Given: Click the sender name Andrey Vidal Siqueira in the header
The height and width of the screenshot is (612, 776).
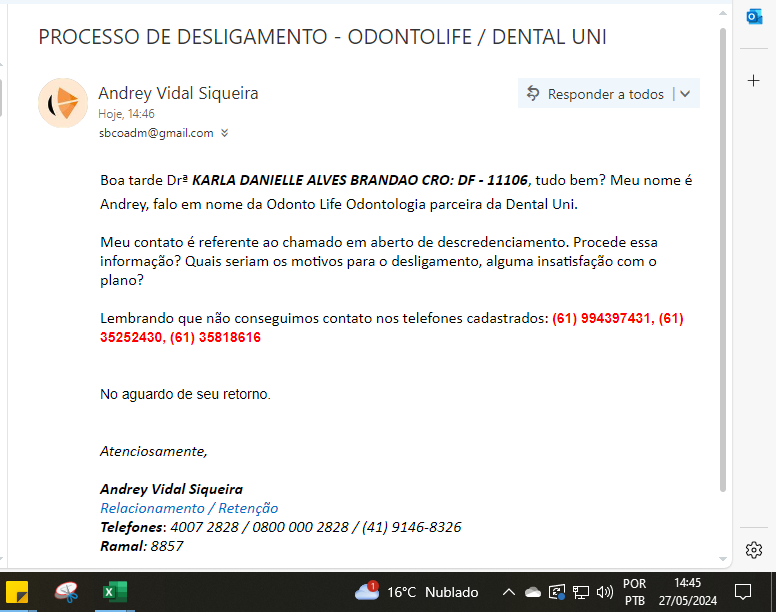Looking at the screenshot, I should pyautogui.click(x=178, y=93).
